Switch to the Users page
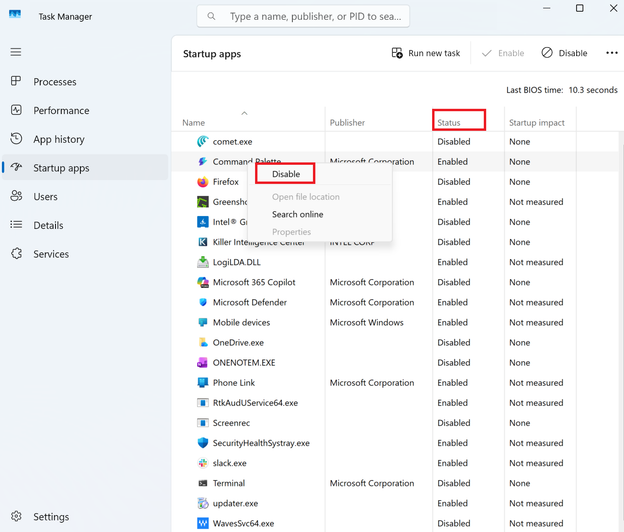 [45, 197]
